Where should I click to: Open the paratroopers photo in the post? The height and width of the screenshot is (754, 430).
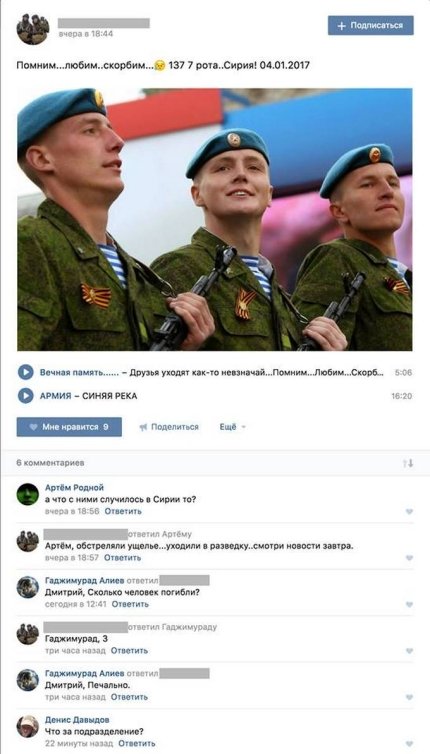click(215, 219)
